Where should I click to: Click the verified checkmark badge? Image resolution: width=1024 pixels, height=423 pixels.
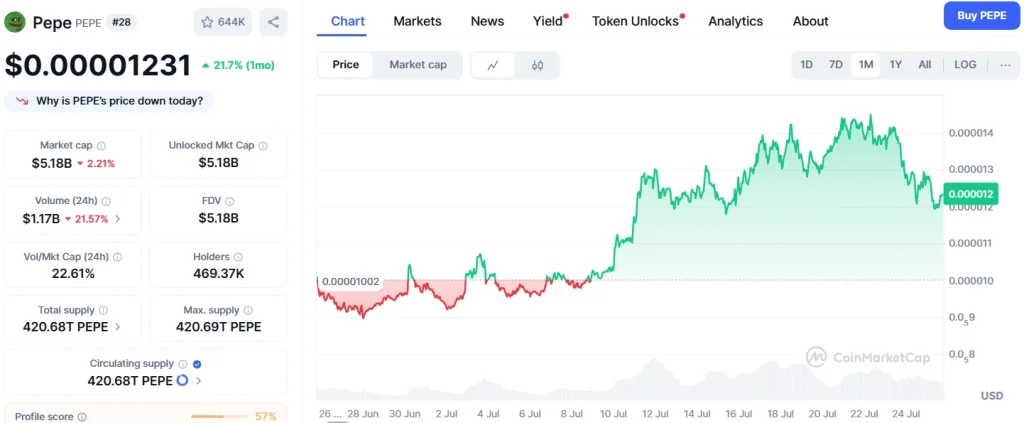[x=197, y=364]
